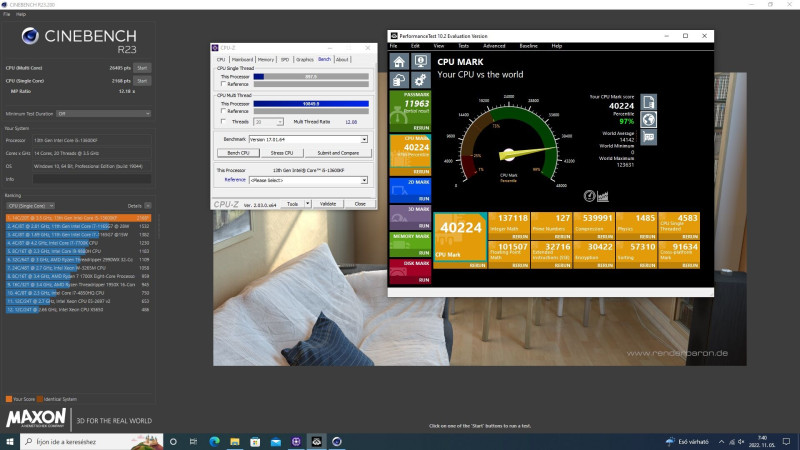Open Microsoft Edge from the taskbar

tap(214, 441)
